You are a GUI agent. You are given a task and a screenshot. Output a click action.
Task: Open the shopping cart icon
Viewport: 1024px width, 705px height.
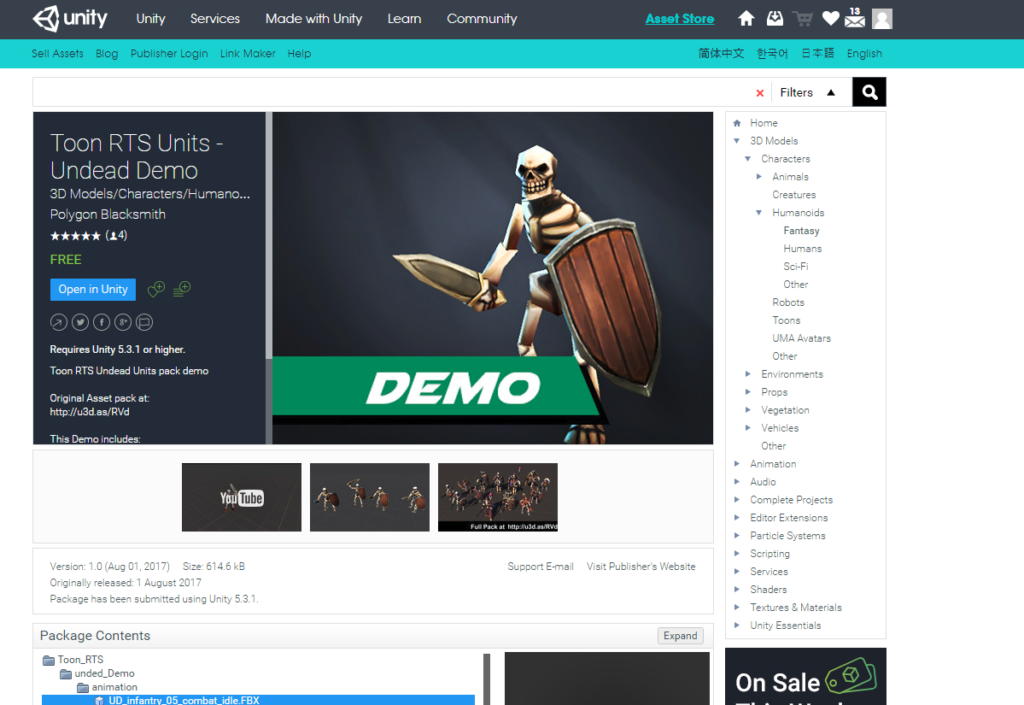point(803,19)
